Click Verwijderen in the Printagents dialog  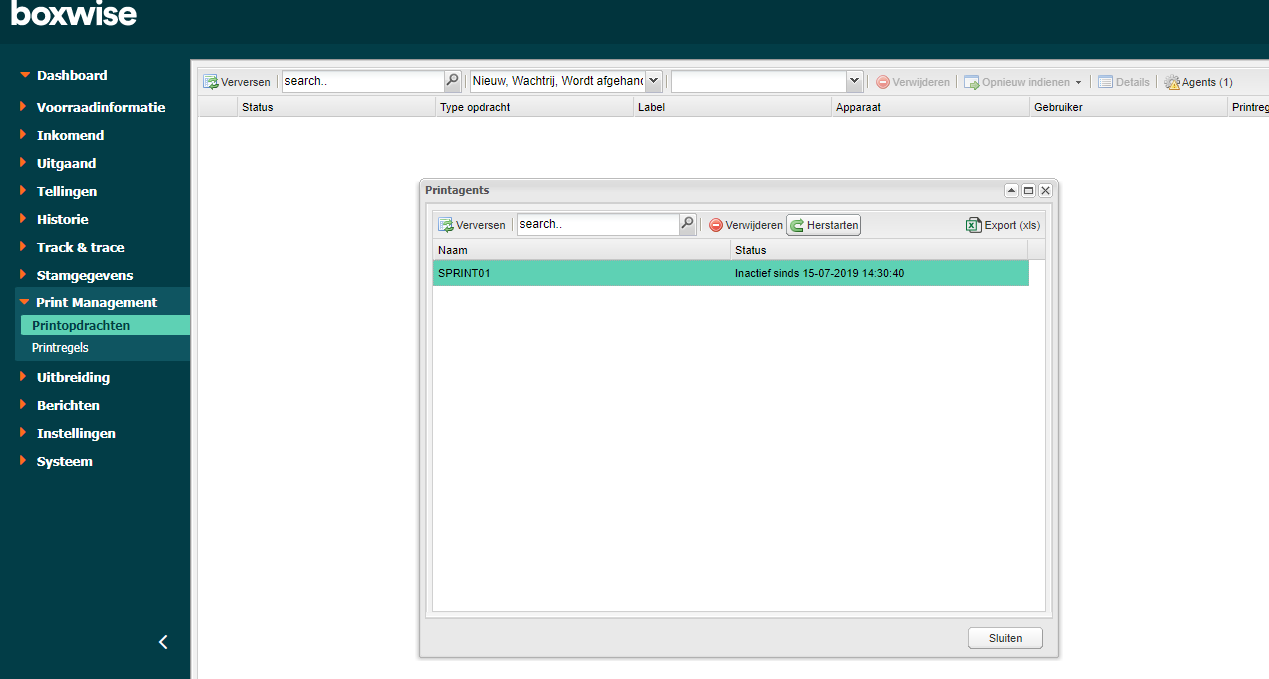(746, 225)
